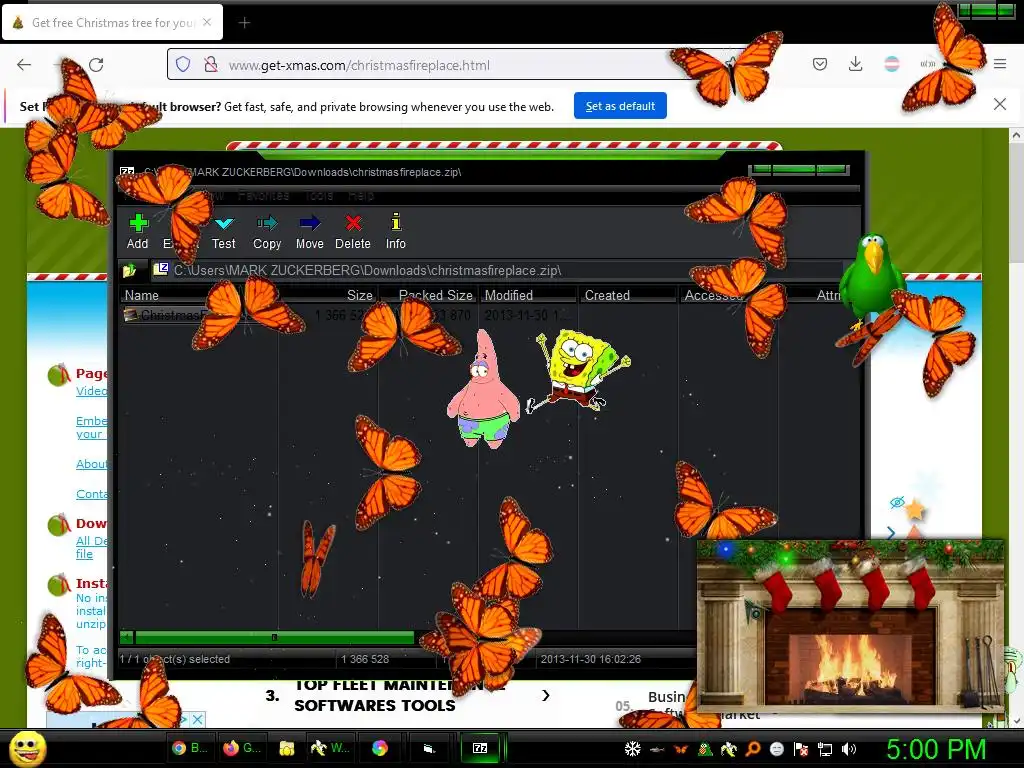Open the Conta... link in sidebar
This screenshot has height=768, width=1024.
click(91, 494)
